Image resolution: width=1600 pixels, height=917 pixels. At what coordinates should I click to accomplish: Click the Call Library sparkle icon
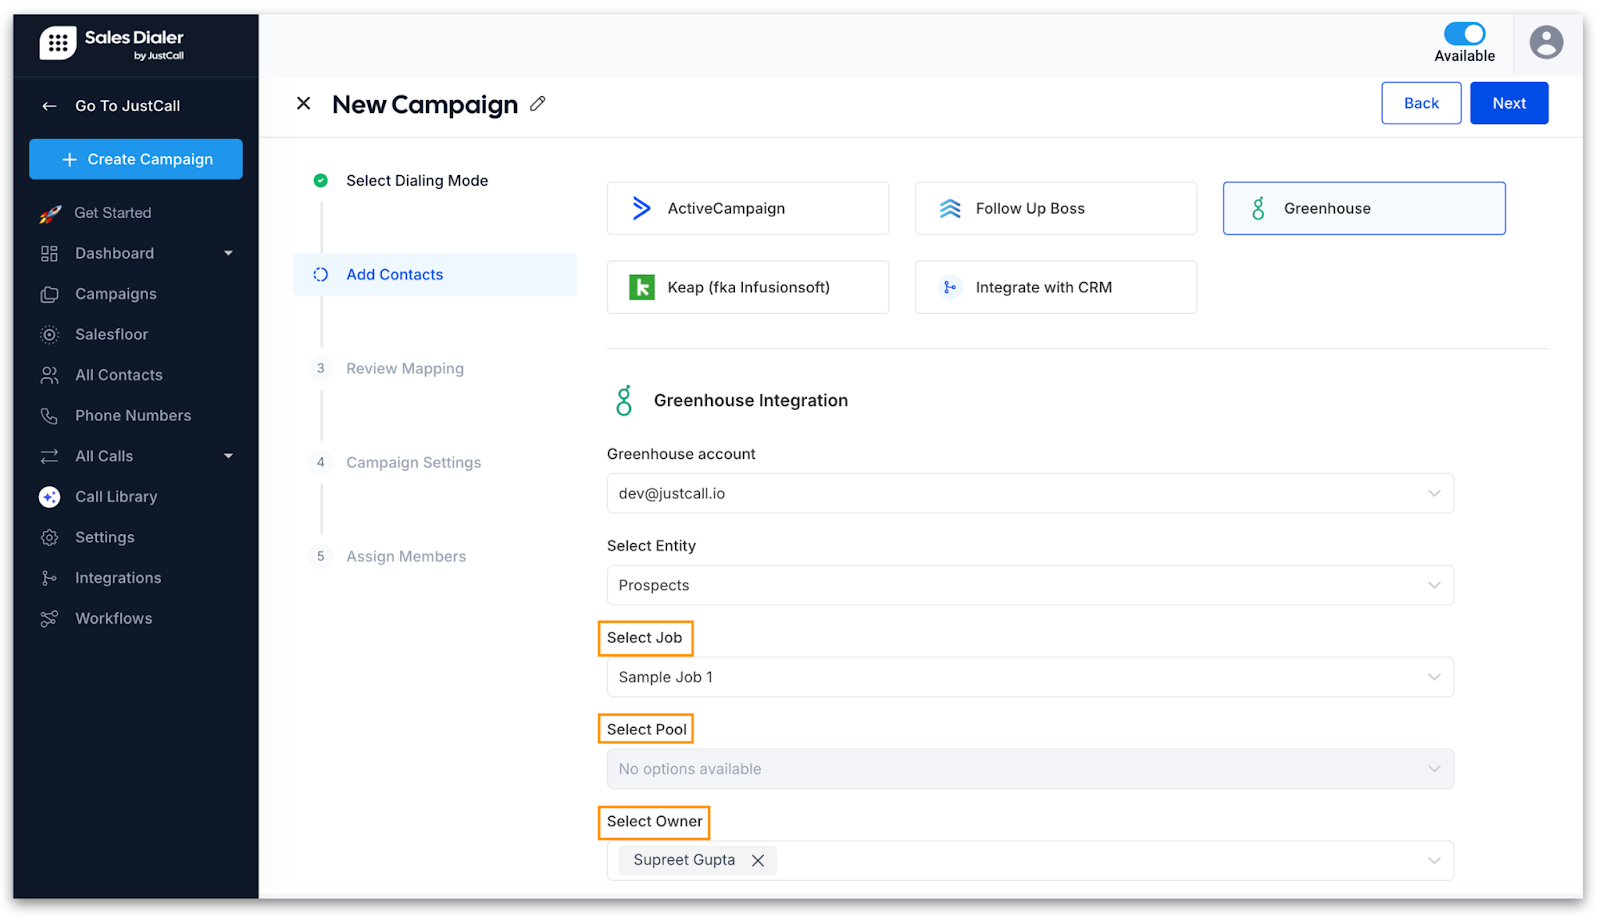49,497
